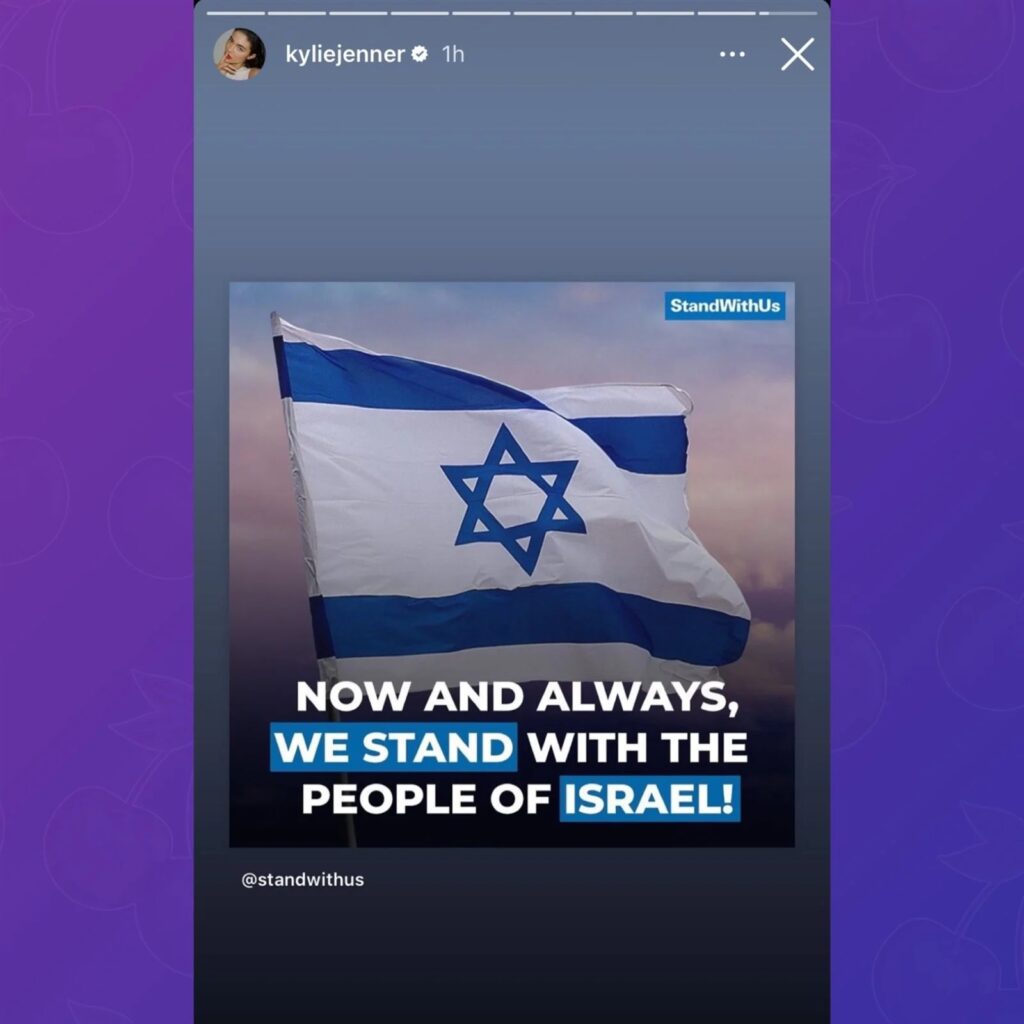Image resolution: width=1024 pixels, height=1024 pixels.
Task: Click the highlighted ISRAEL! text
Action: pyautogui.click(x=650, y=799)
